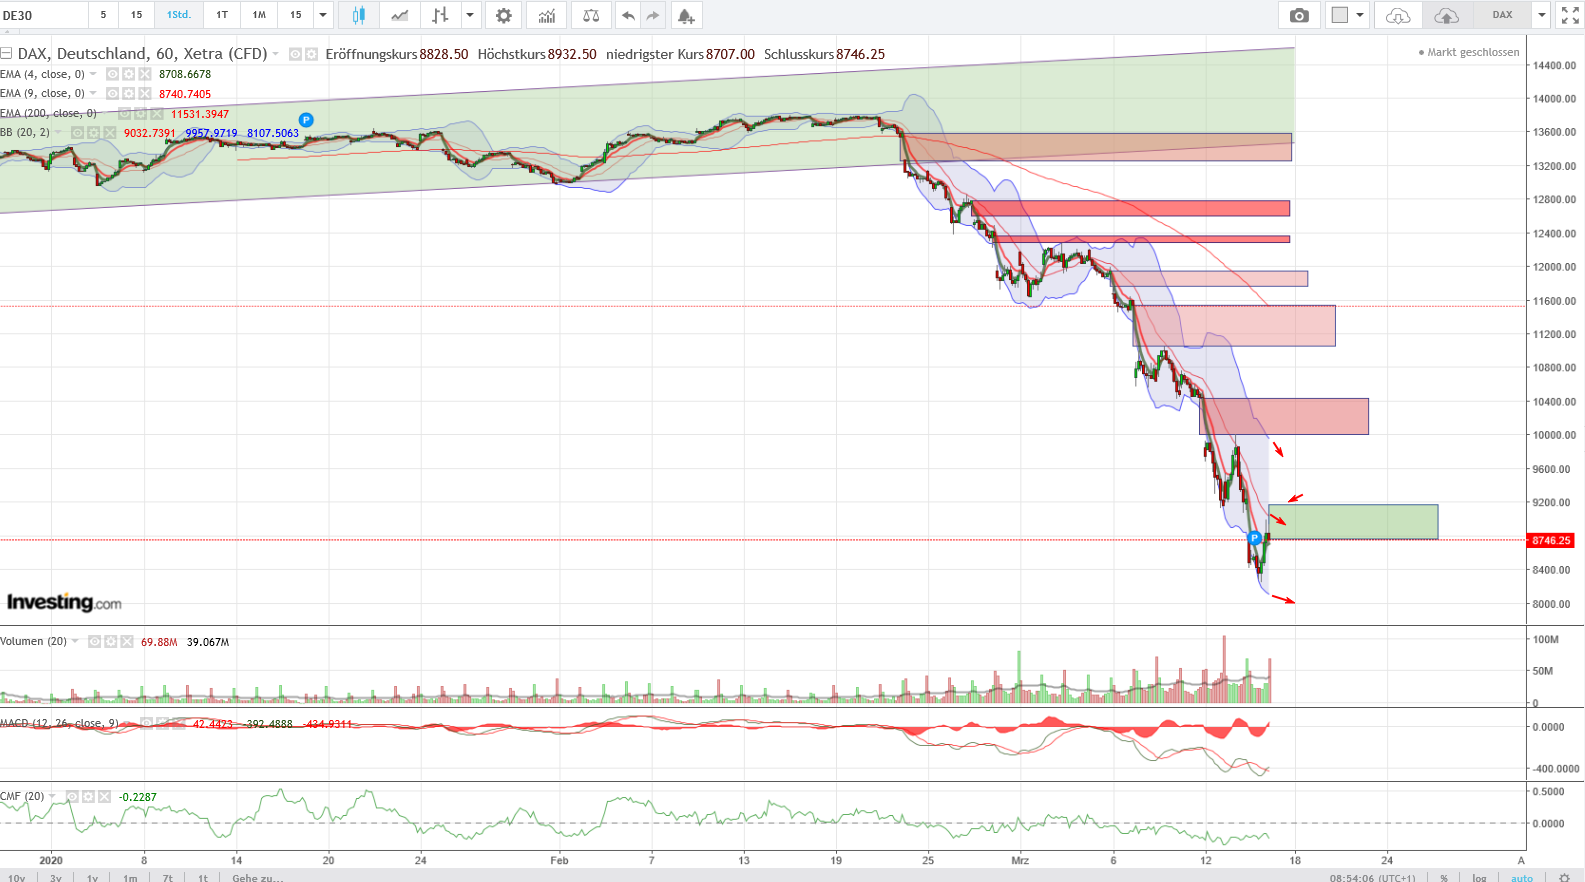Hide the CMF (20) indicator
Image resolution: width=1585 pixels, height=882 pixels.
click(x=72, y=797)
